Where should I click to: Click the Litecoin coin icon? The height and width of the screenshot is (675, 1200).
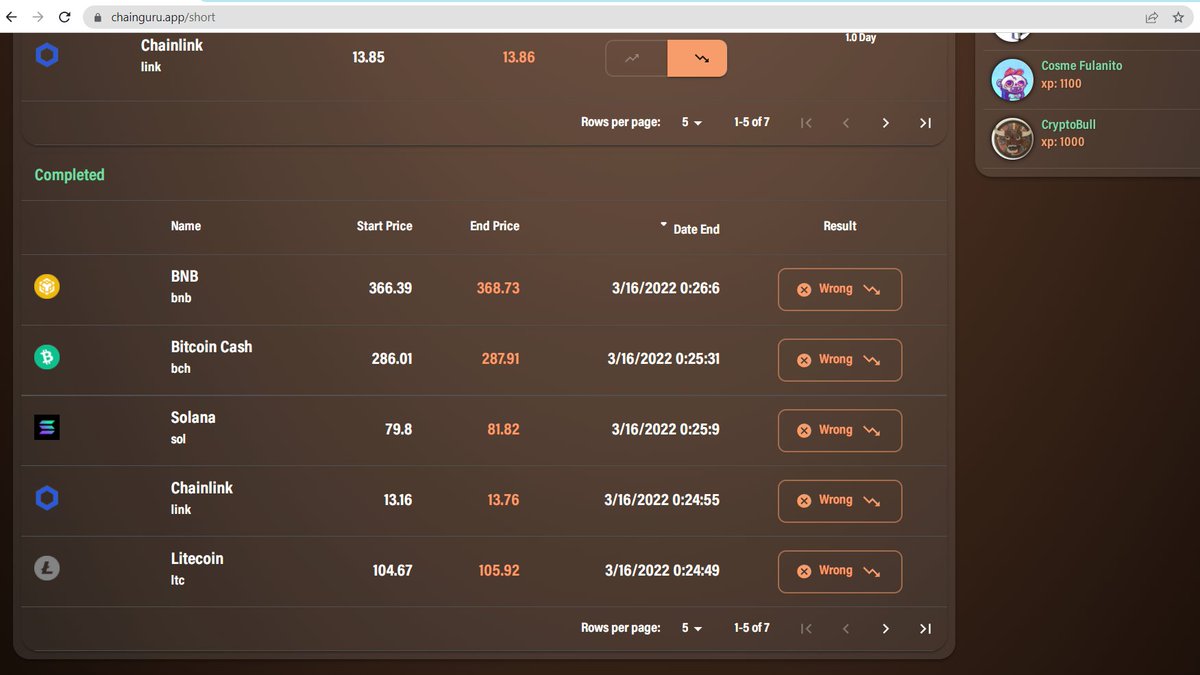coord(47,569)
